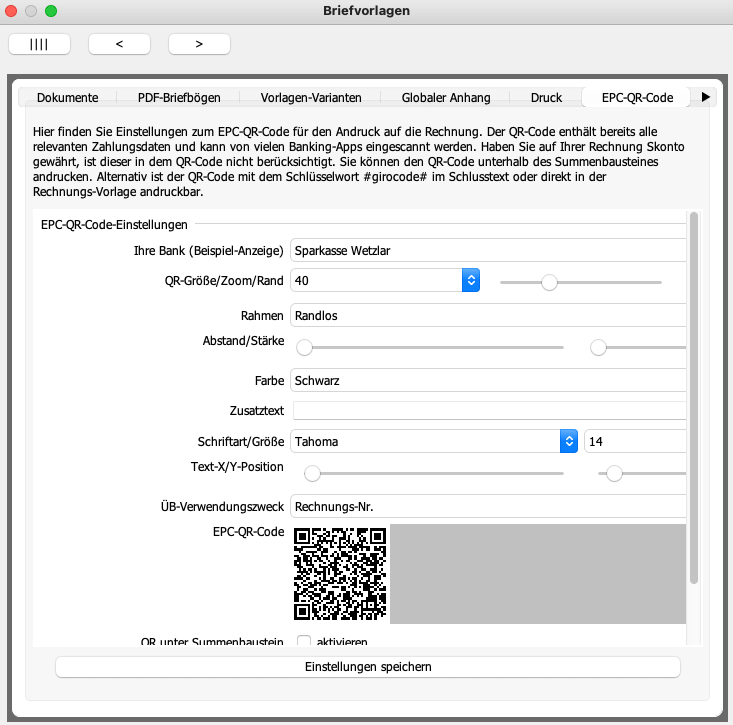The height and width of the screenshot is (725, 733).
Task: Maximize the Briefvorlagen window with green button
Action: 51,11
